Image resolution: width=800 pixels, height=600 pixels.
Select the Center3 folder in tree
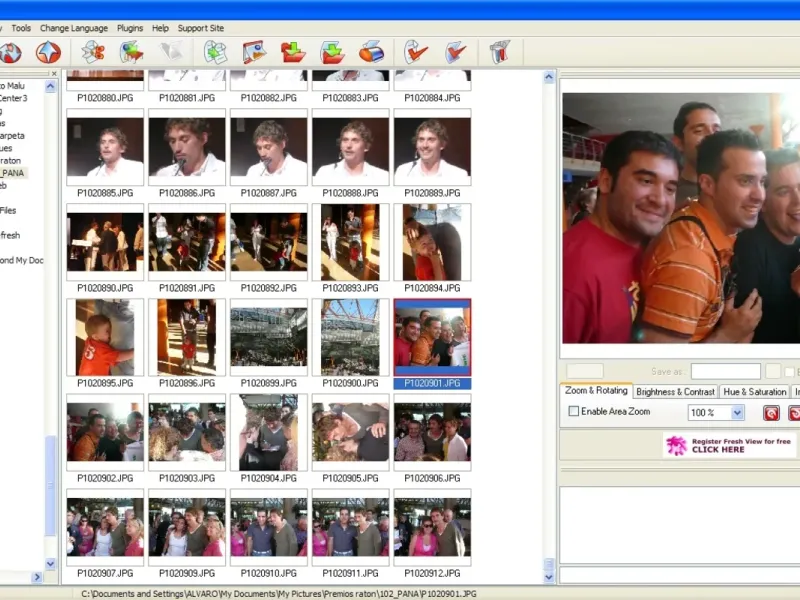(14, 98)
